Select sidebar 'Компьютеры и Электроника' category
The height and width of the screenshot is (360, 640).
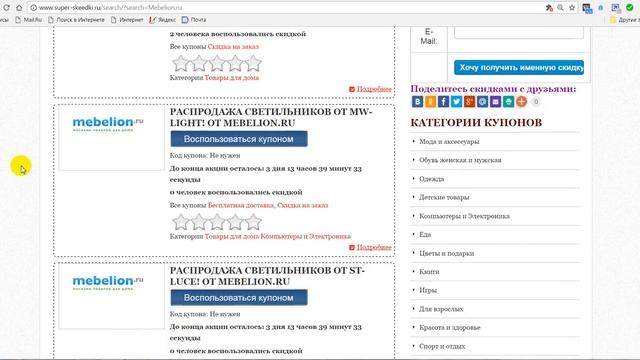pyautogui.click(x=464, y=216)
